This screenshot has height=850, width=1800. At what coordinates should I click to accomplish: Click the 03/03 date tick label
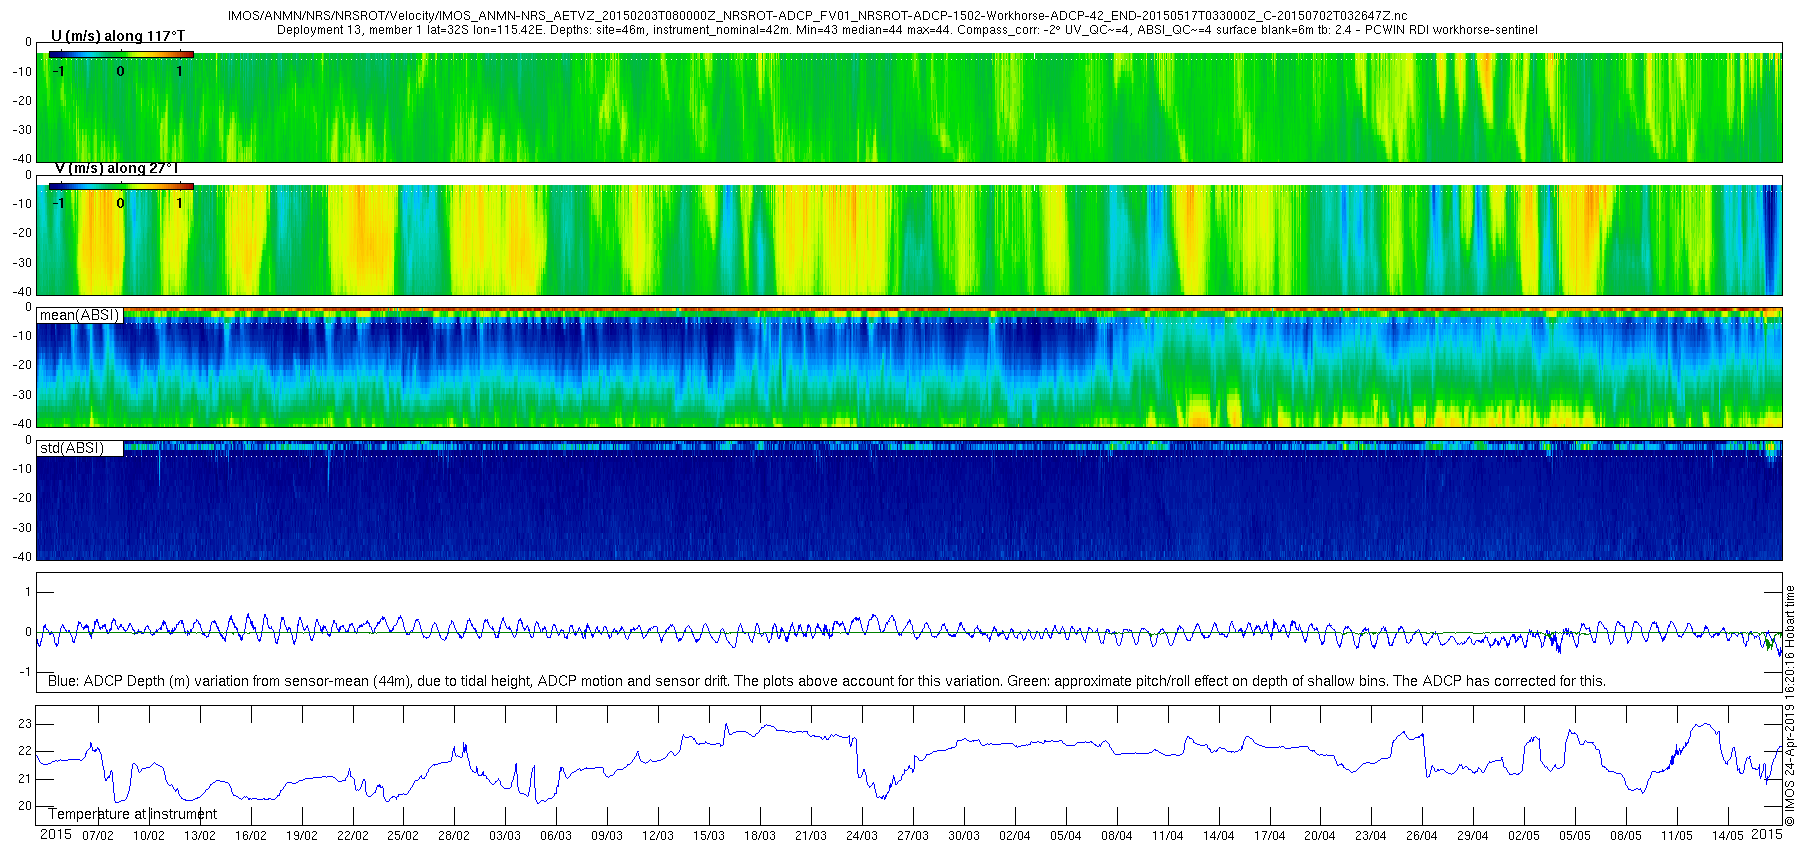505,836
